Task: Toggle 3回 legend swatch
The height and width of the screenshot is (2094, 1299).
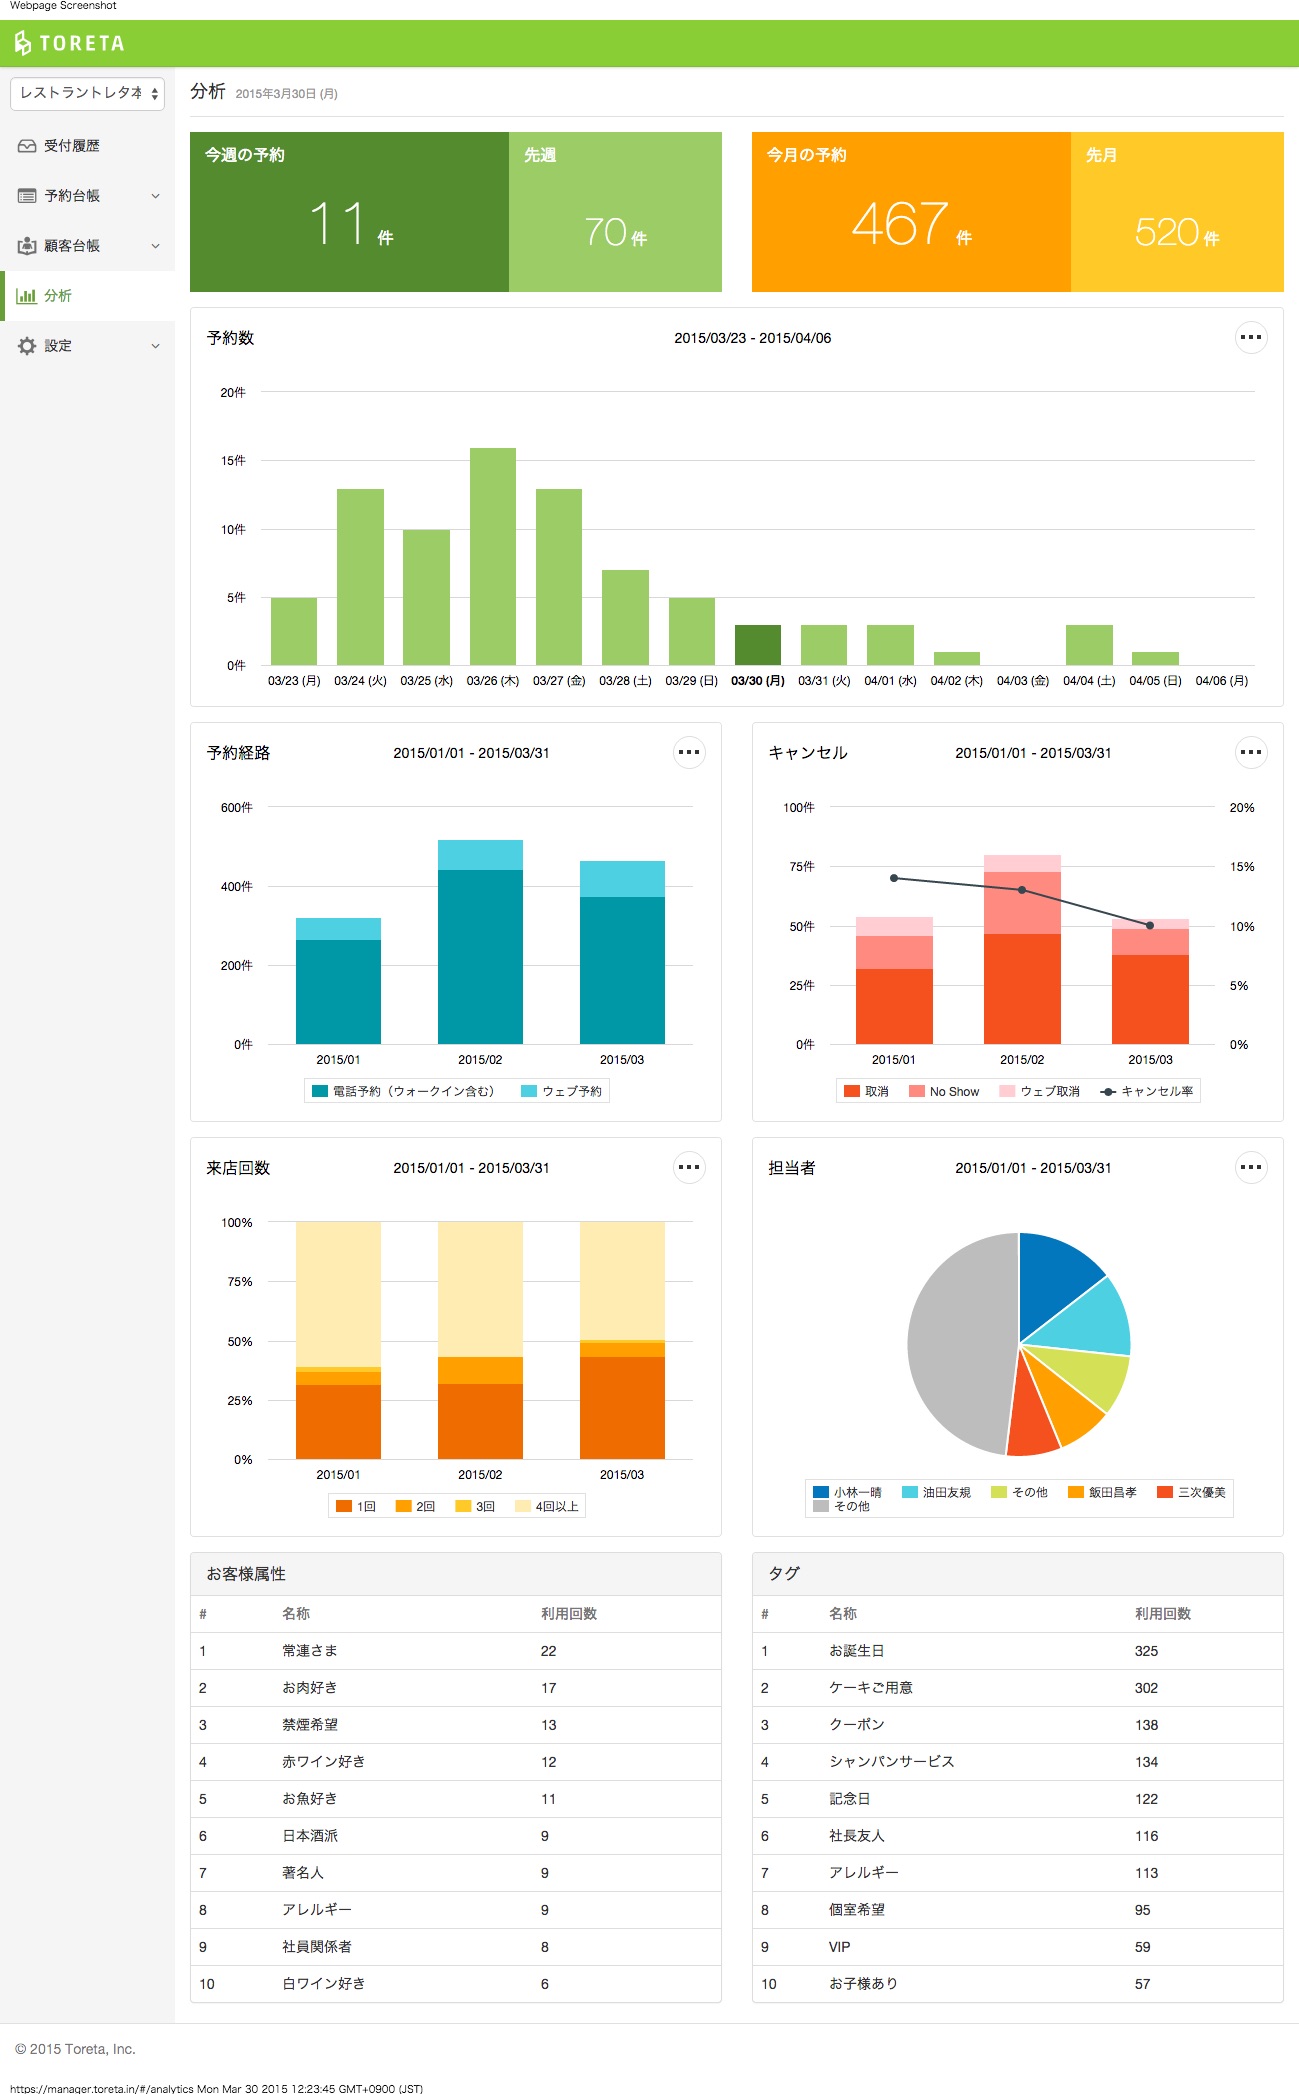Action: coord(463,1506)
